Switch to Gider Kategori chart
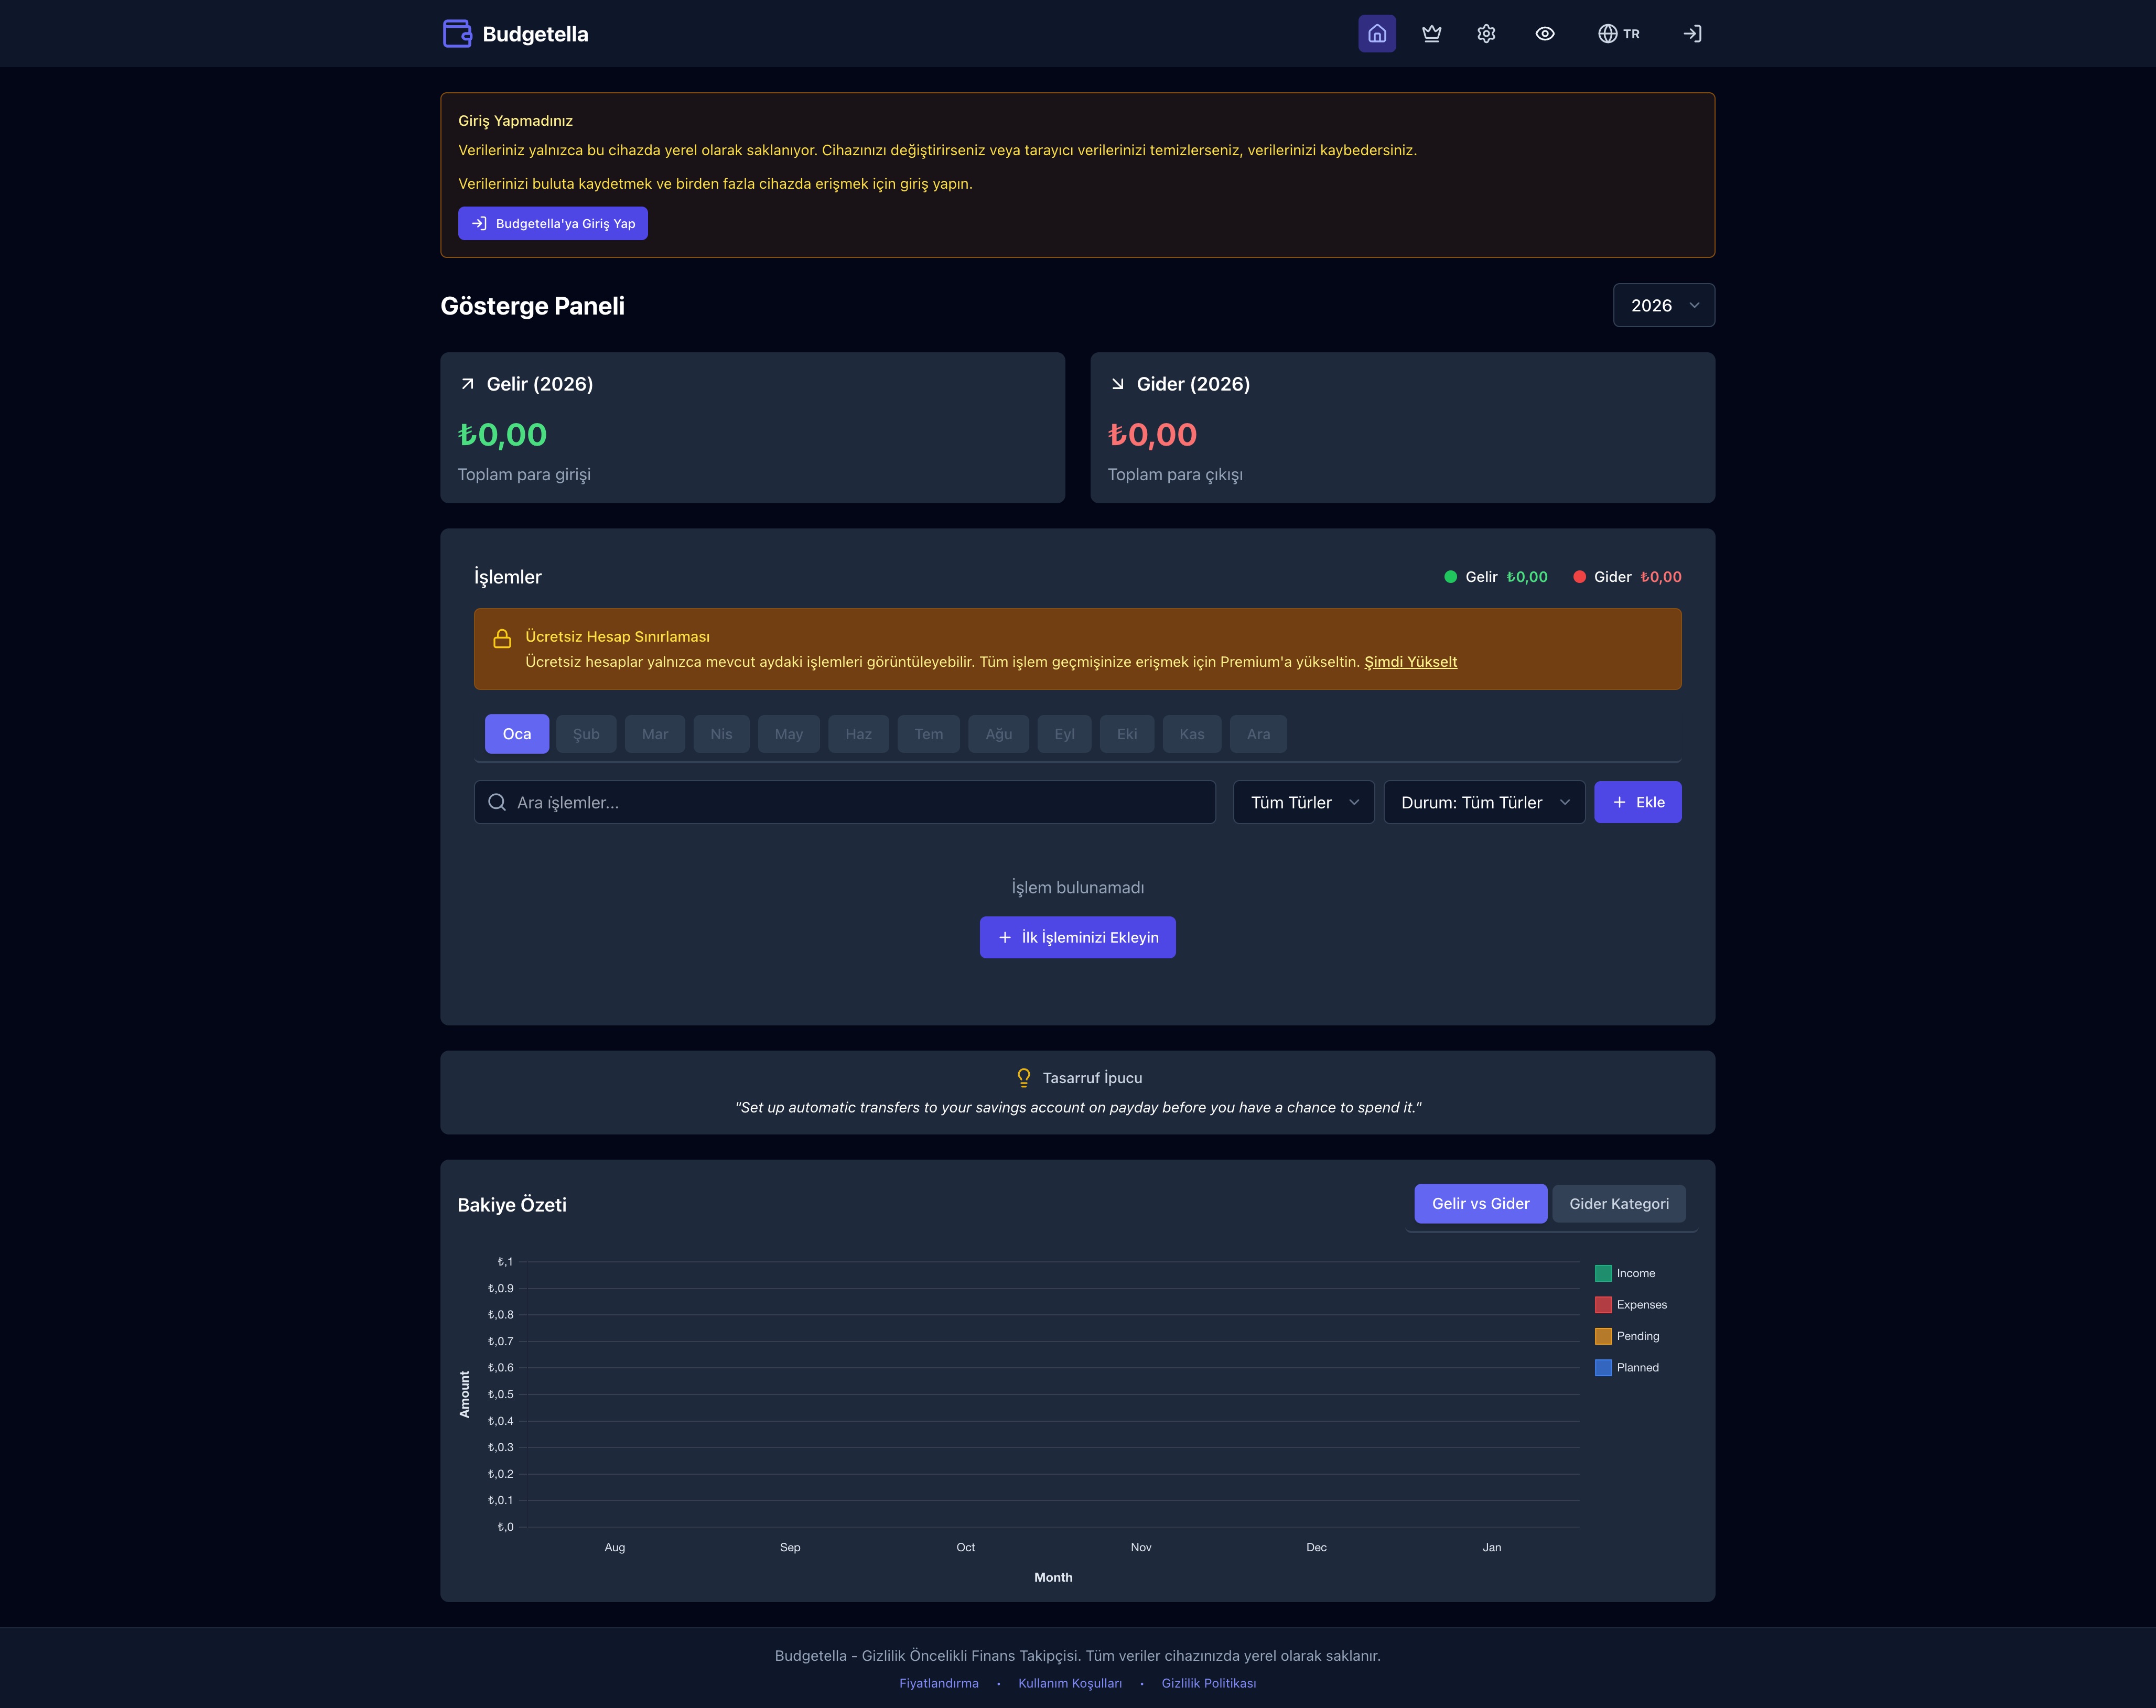 tap(1619, 1204)
